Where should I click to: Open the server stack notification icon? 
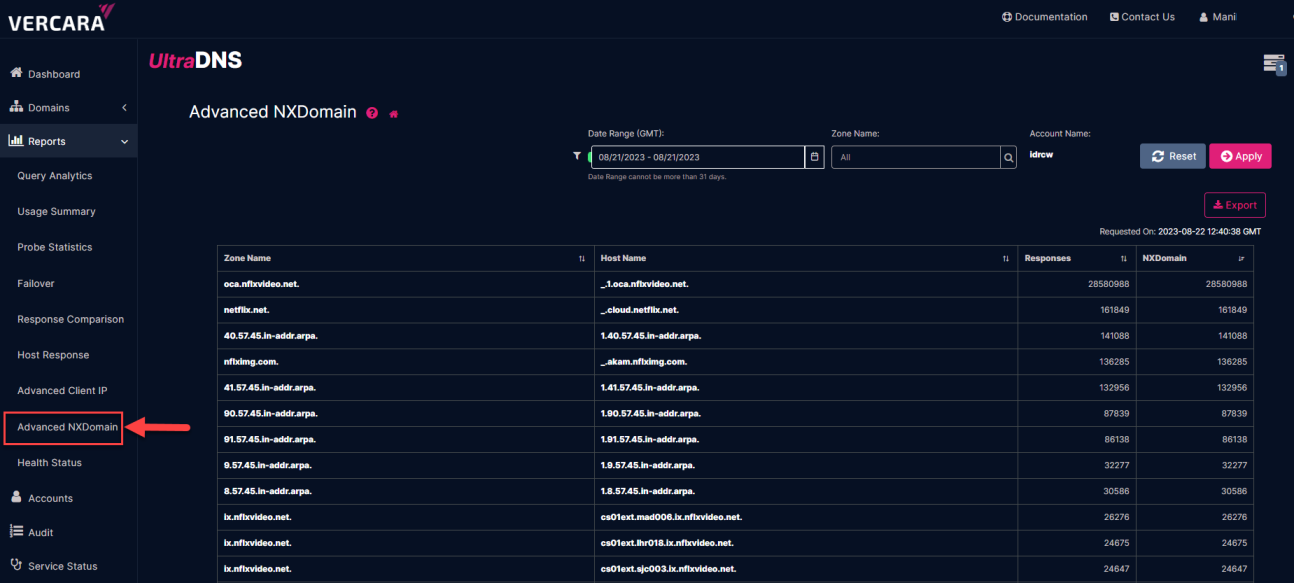point(1273,64)
